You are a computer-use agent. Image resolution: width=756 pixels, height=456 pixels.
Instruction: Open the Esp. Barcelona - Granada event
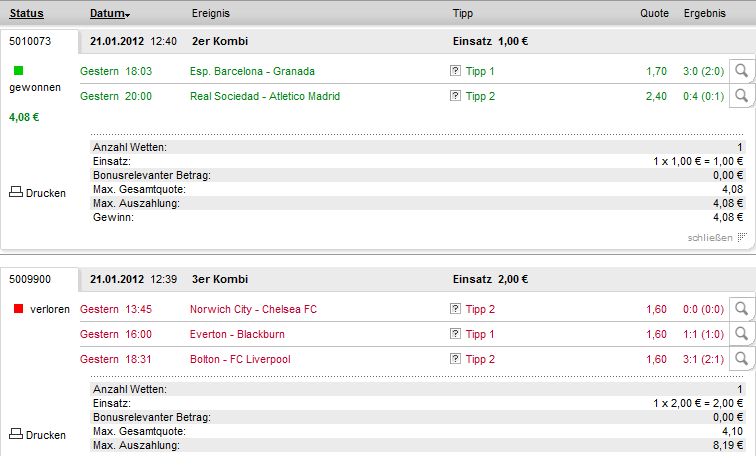(x=252, y=71)
